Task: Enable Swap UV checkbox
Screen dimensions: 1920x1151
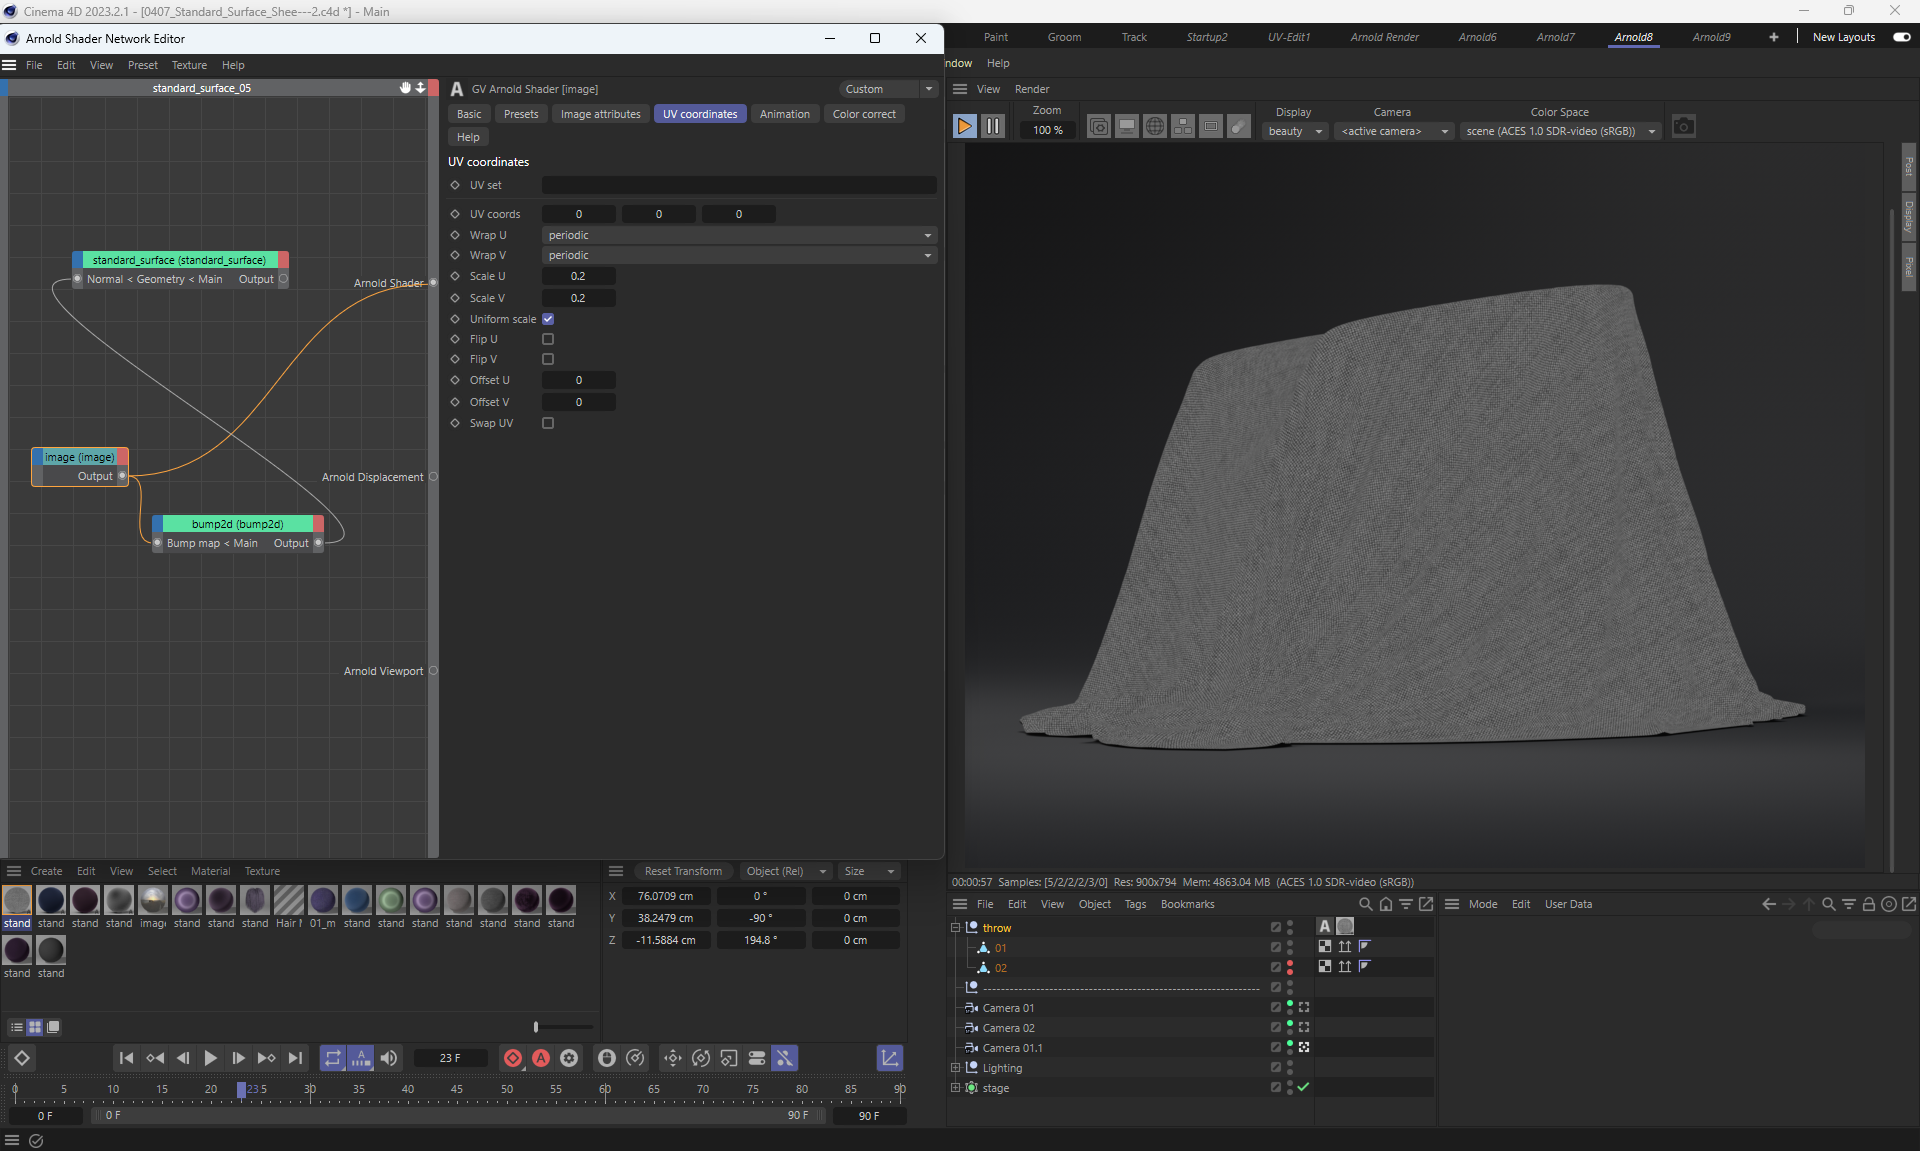Action: pos(548,423)
